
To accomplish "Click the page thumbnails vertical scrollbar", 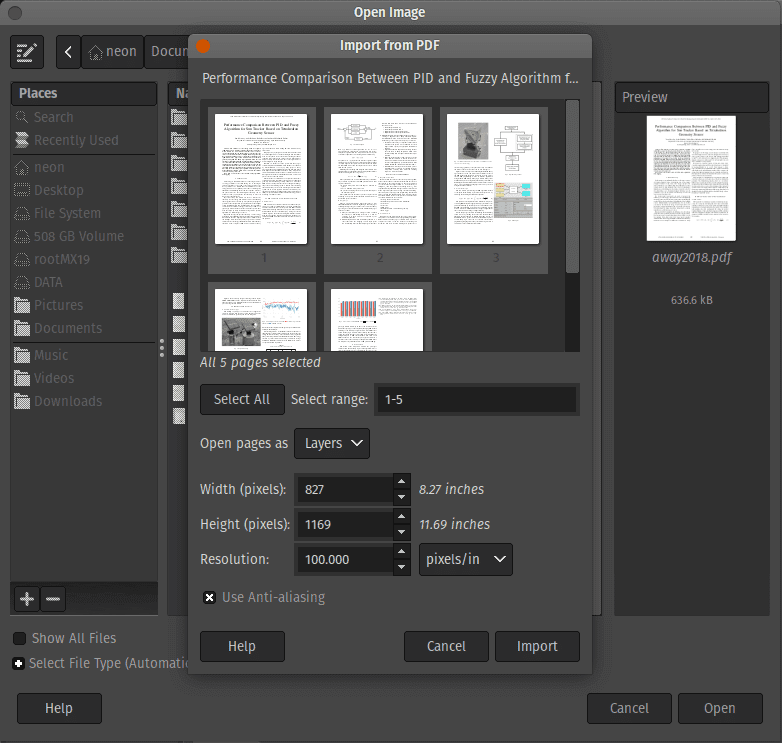I will [573, 186].
